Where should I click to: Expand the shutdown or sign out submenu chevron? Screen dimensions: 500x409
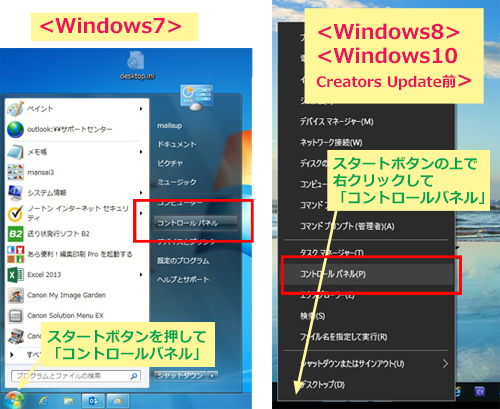click(x=445, y=364)
